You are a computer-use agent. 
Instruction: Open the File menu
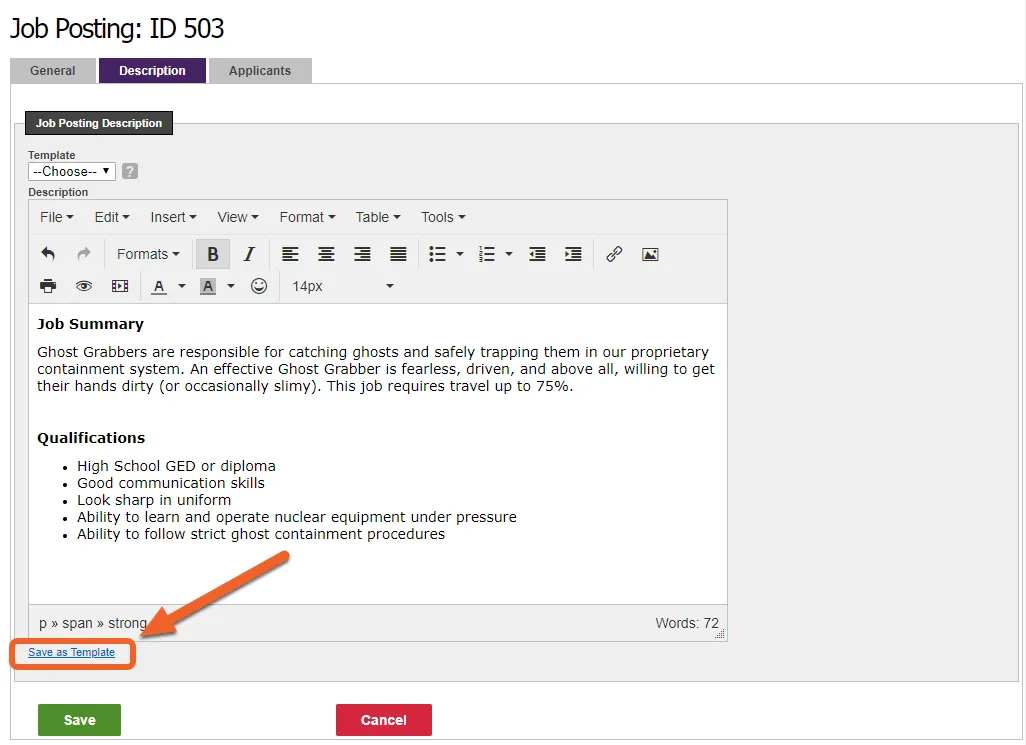56,217
